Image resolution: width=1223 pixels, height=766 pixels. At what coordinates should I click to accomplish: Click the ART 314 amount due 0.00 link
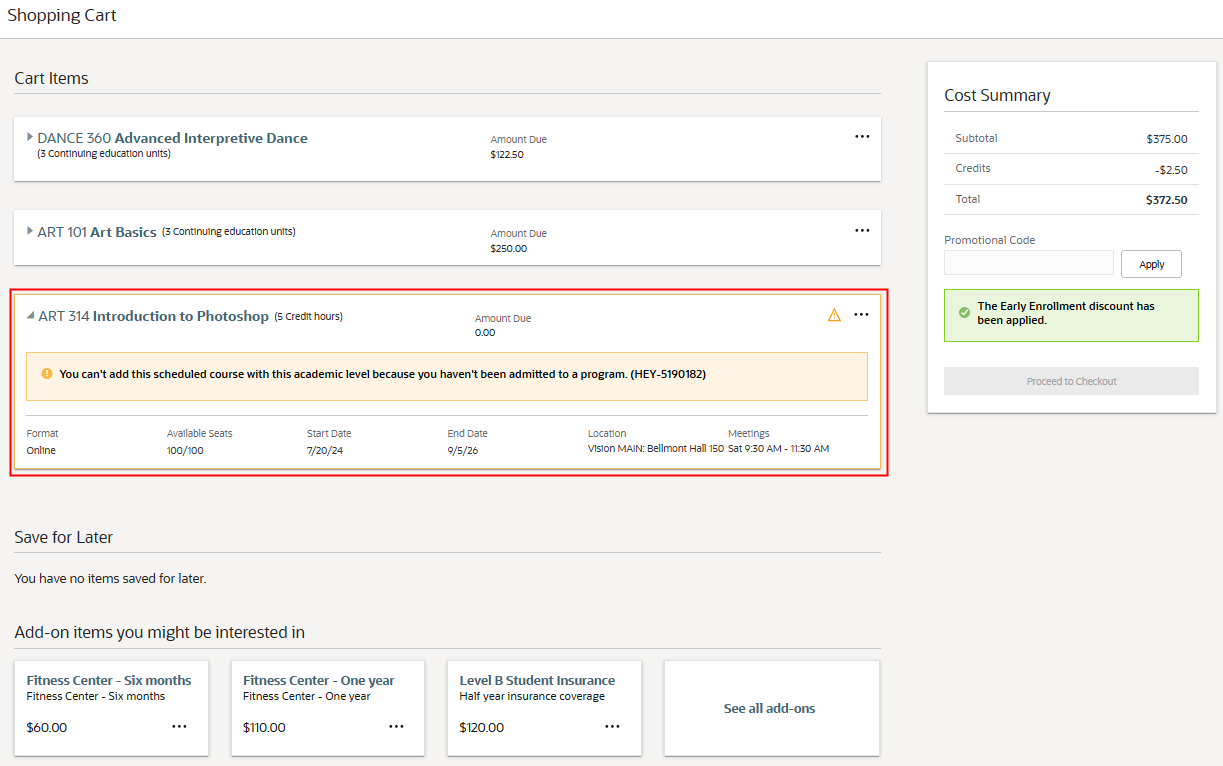pos(485,333)
